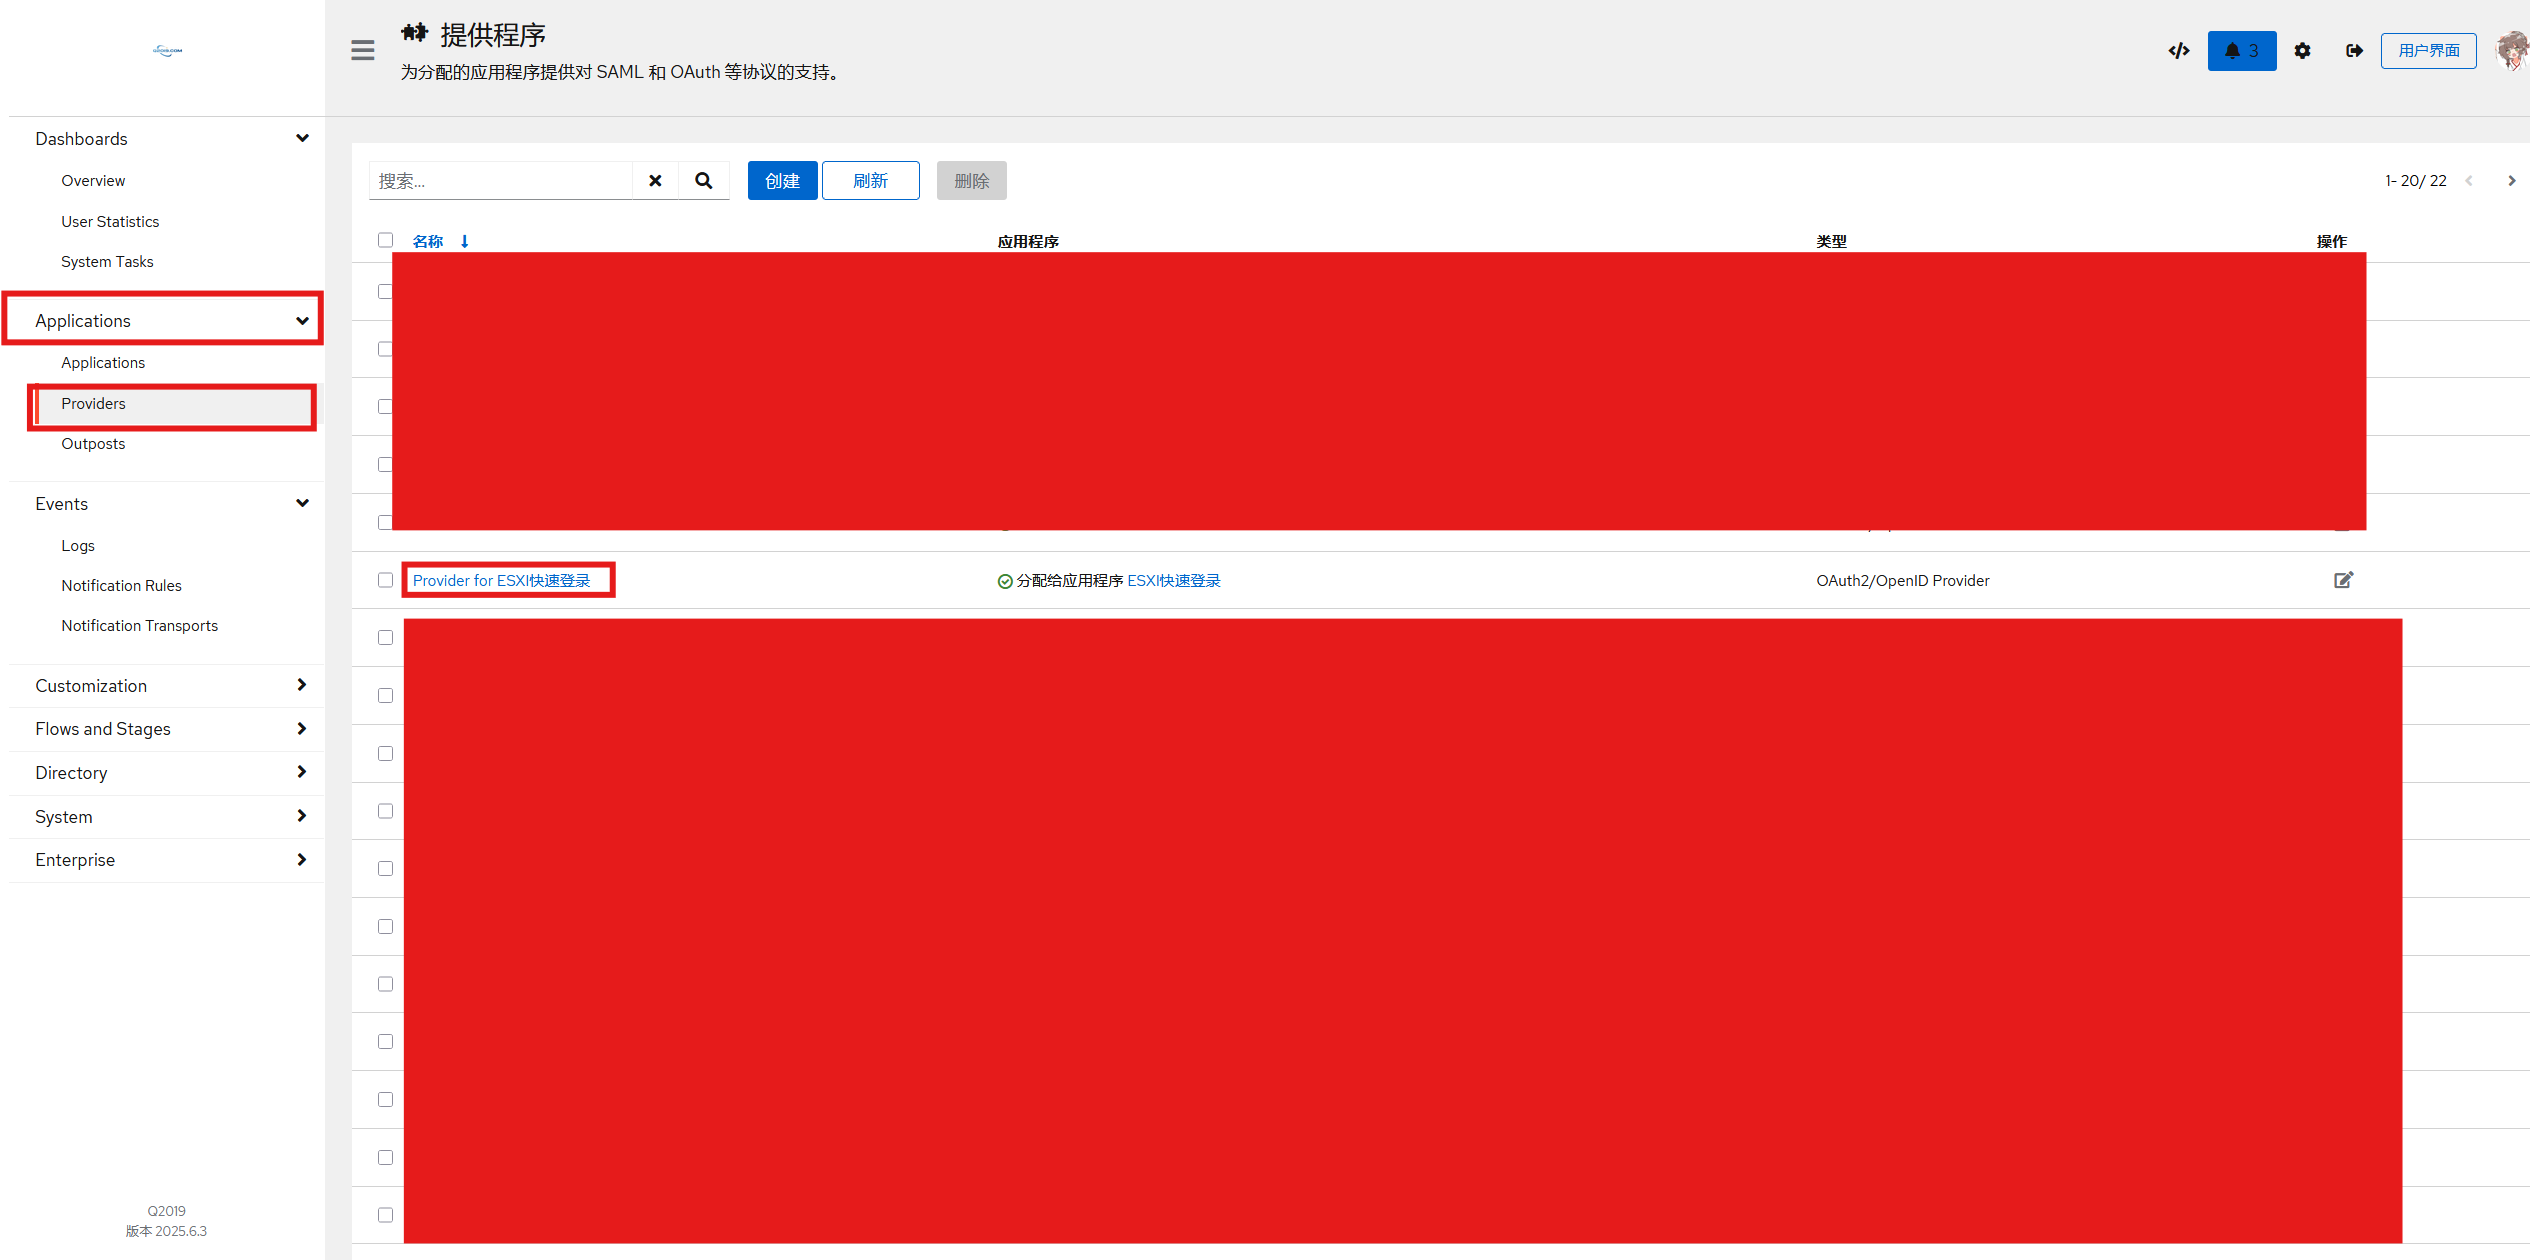
Task: Check Provider for ESXI快速登录 row checkbox
Action: click(385, 580)
